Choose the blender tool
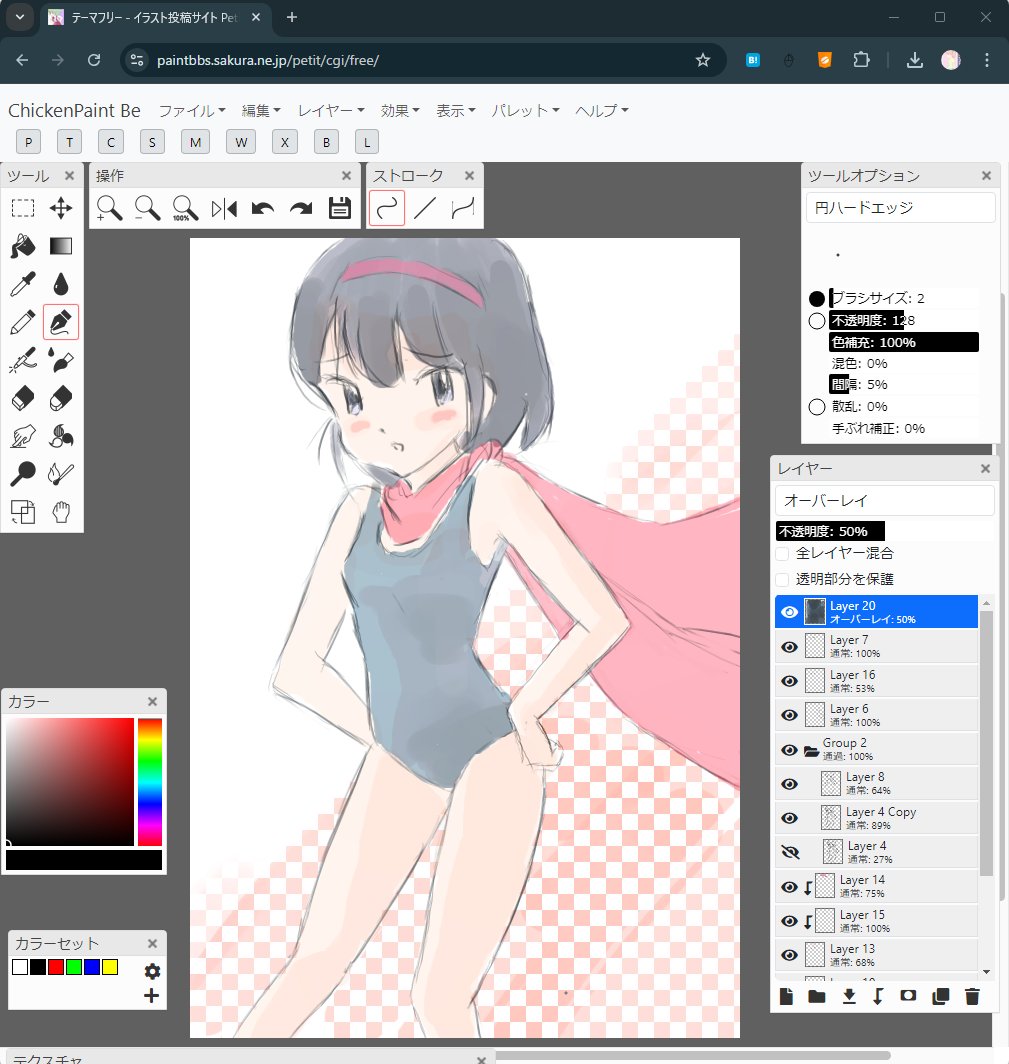 (x=61, y=436)
